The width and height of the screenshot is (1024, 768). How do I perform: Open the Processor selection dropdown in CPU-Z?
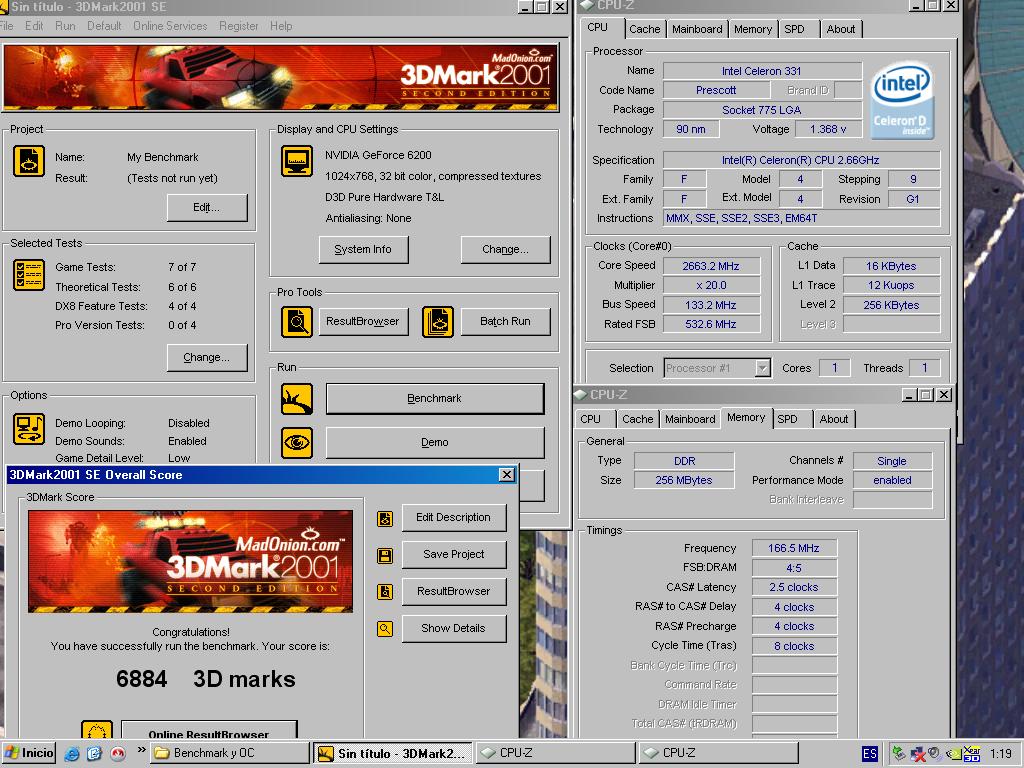pyautogui.click(x=763, y=368)
